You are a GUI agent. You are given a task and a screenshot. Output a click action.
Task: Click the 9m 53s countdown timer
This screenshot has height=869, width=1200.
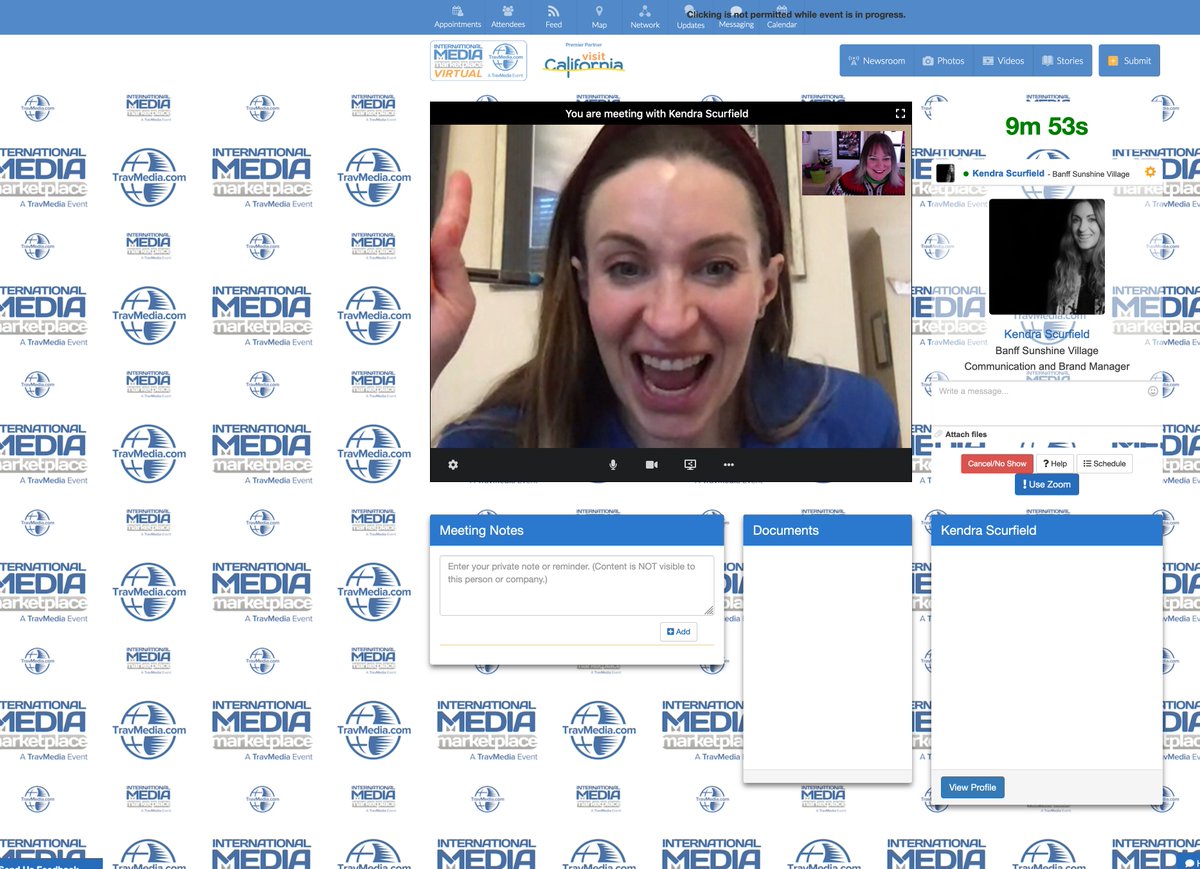coord(1046,127)
